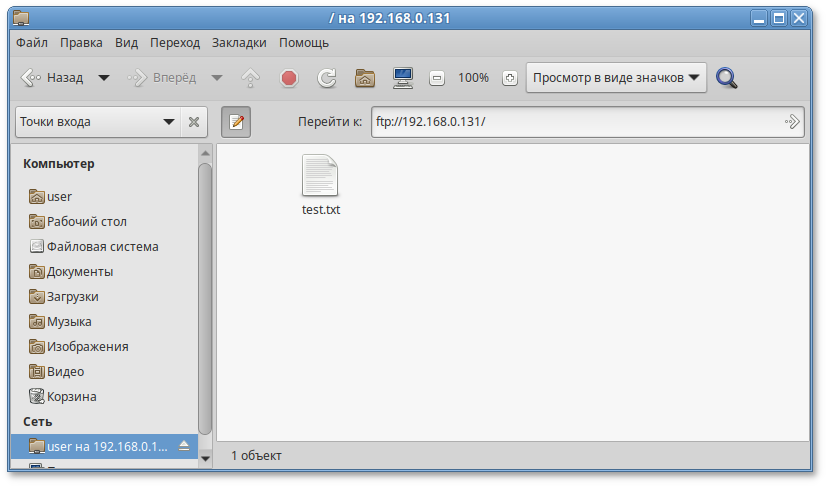Go to the Home folder icon
This screenshot has height=486, width=826.
(365, 78)
